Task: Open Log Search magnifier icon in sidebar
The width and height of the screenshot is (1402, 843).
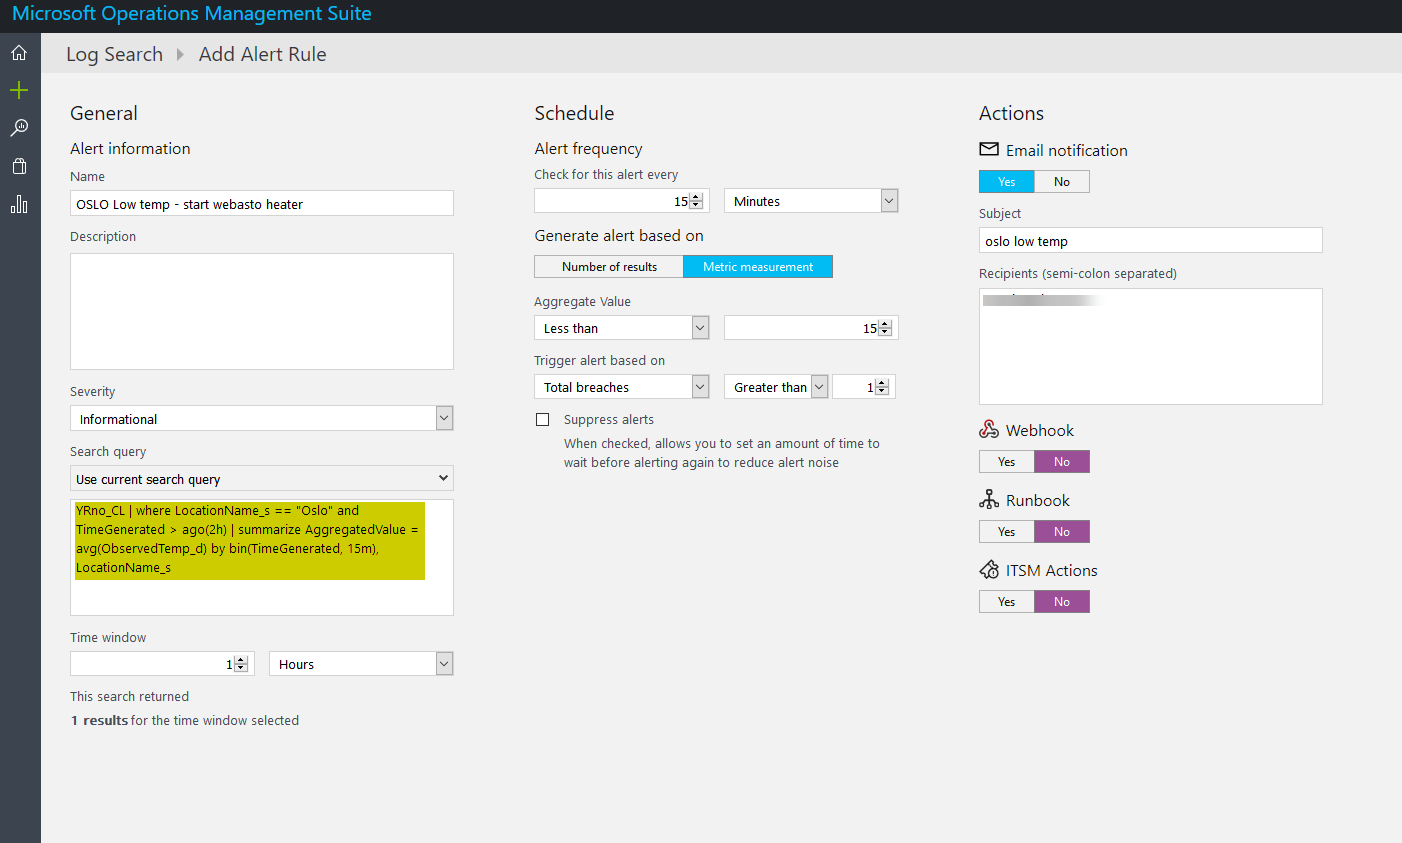Action: click(19, 128)
